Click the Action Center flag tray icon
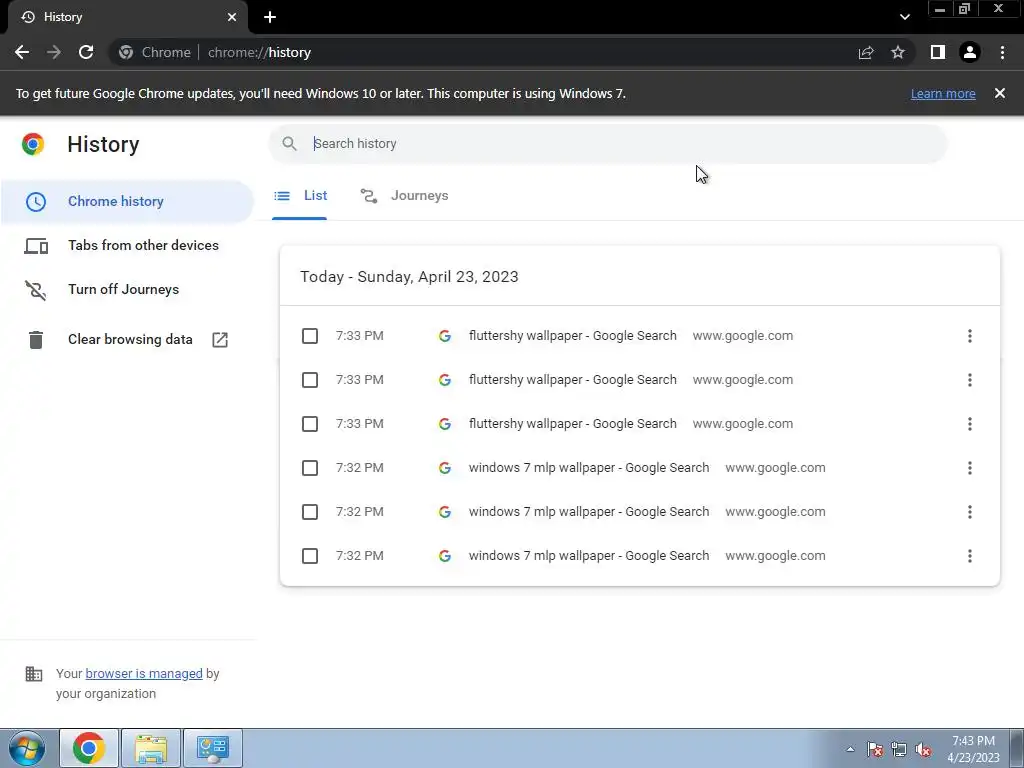The width and height of the screenshot is (1024, 768). point(875,749)
